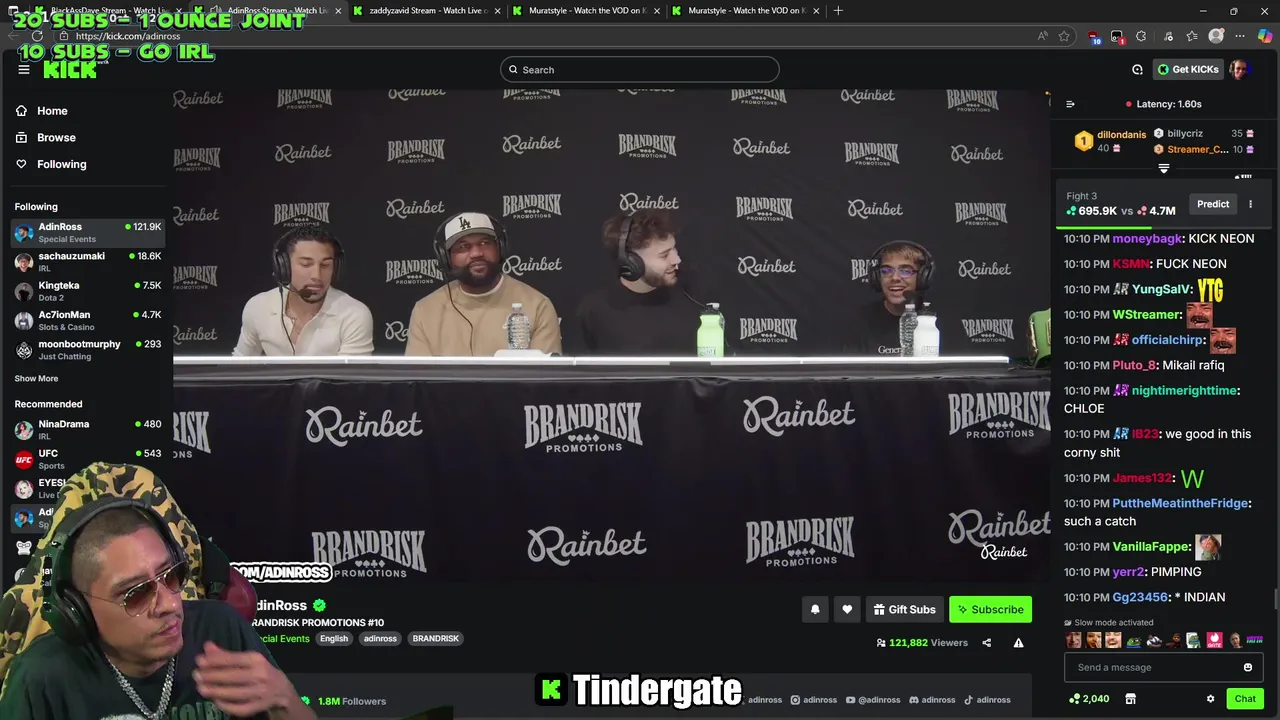
Task: Open the chat shop store icon
Action: (1130, 699)
